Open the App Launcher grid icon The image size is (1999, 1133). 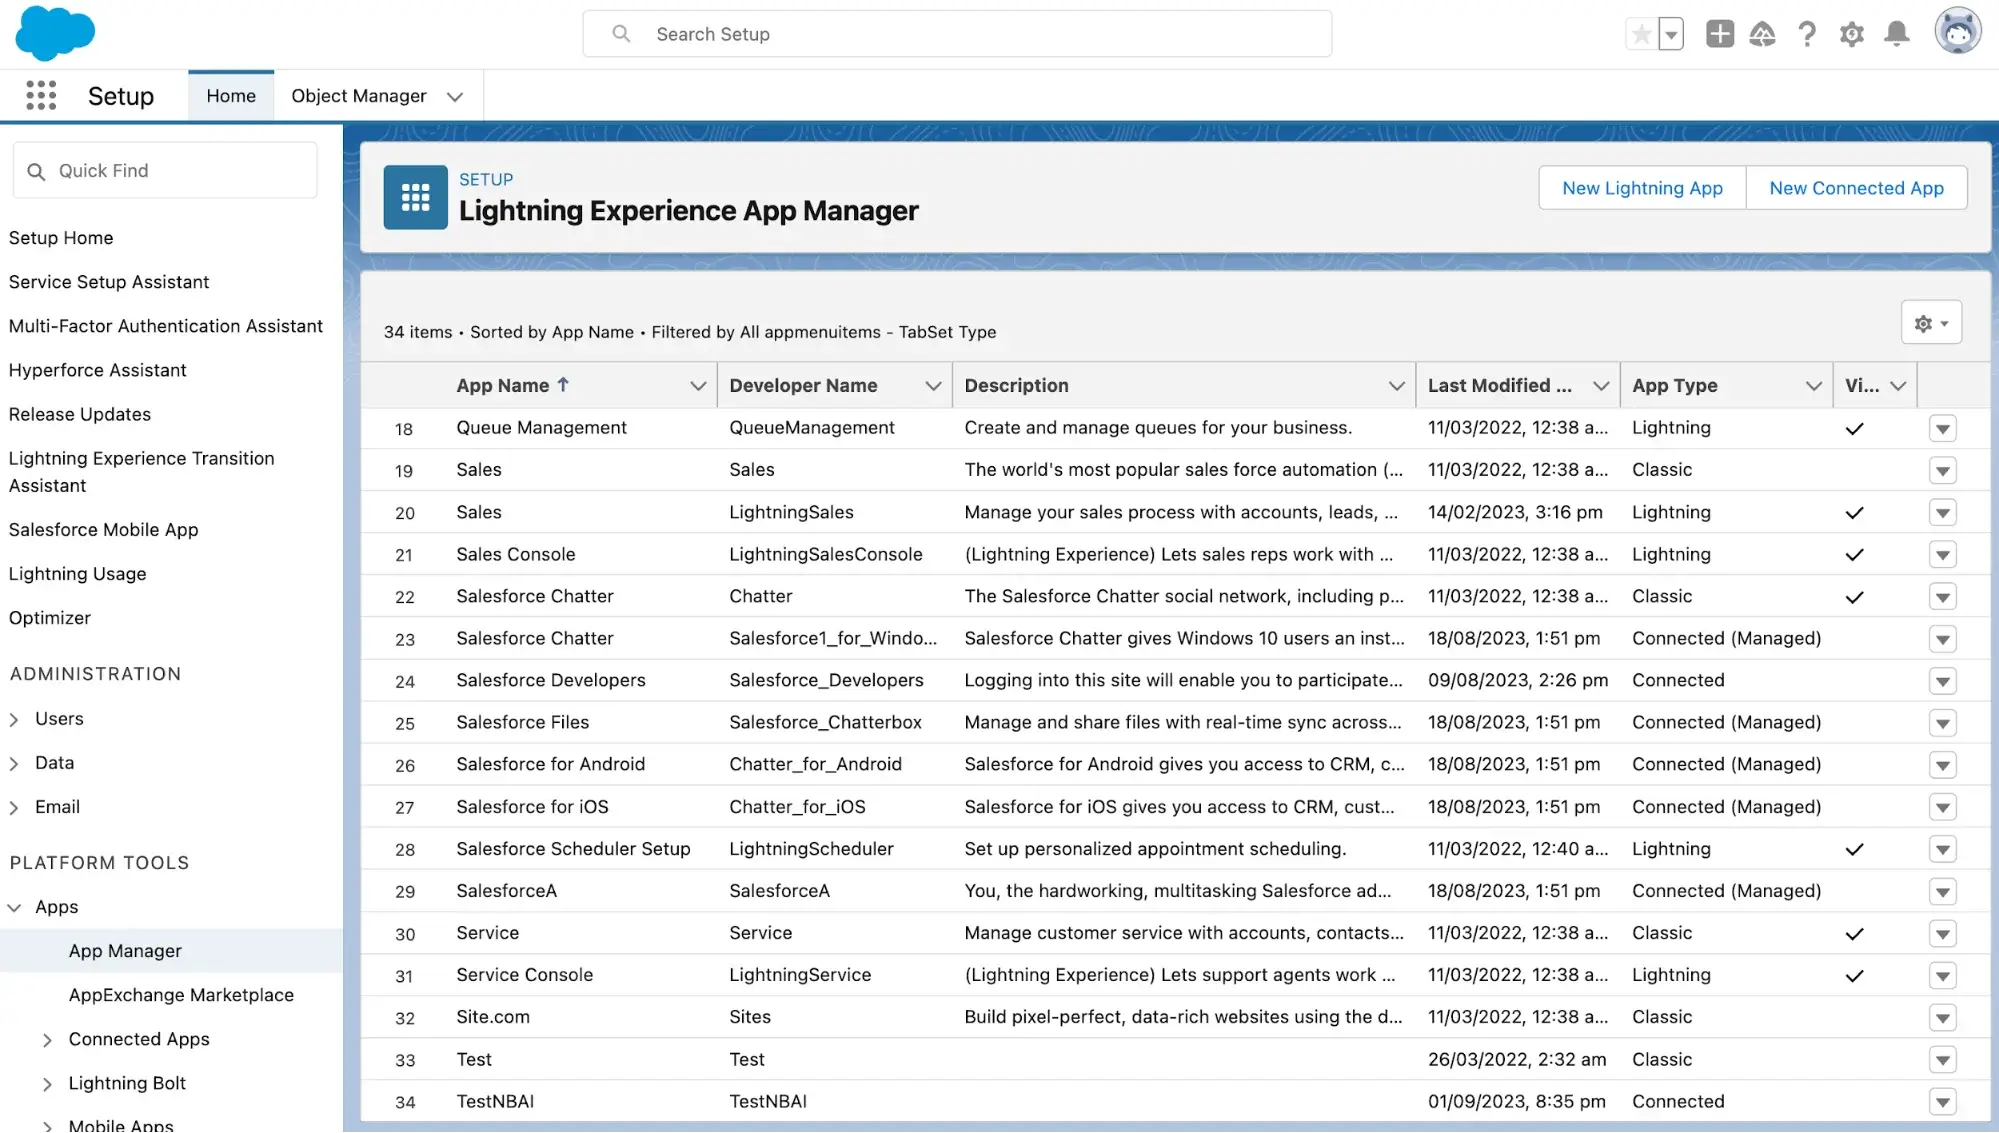click(41, 96)
